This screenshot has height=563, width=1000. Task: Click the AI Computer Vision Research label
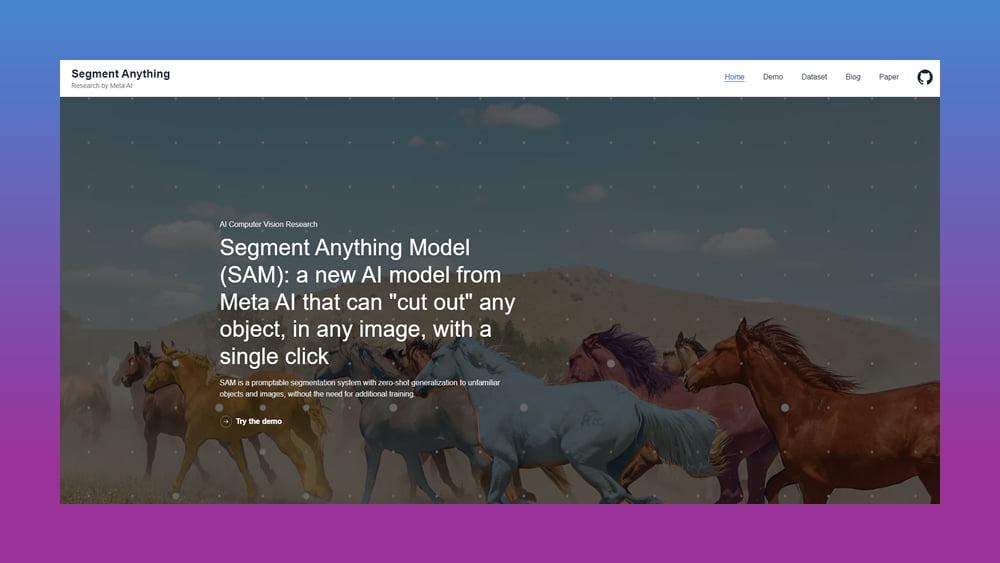(x=268, y=224)
